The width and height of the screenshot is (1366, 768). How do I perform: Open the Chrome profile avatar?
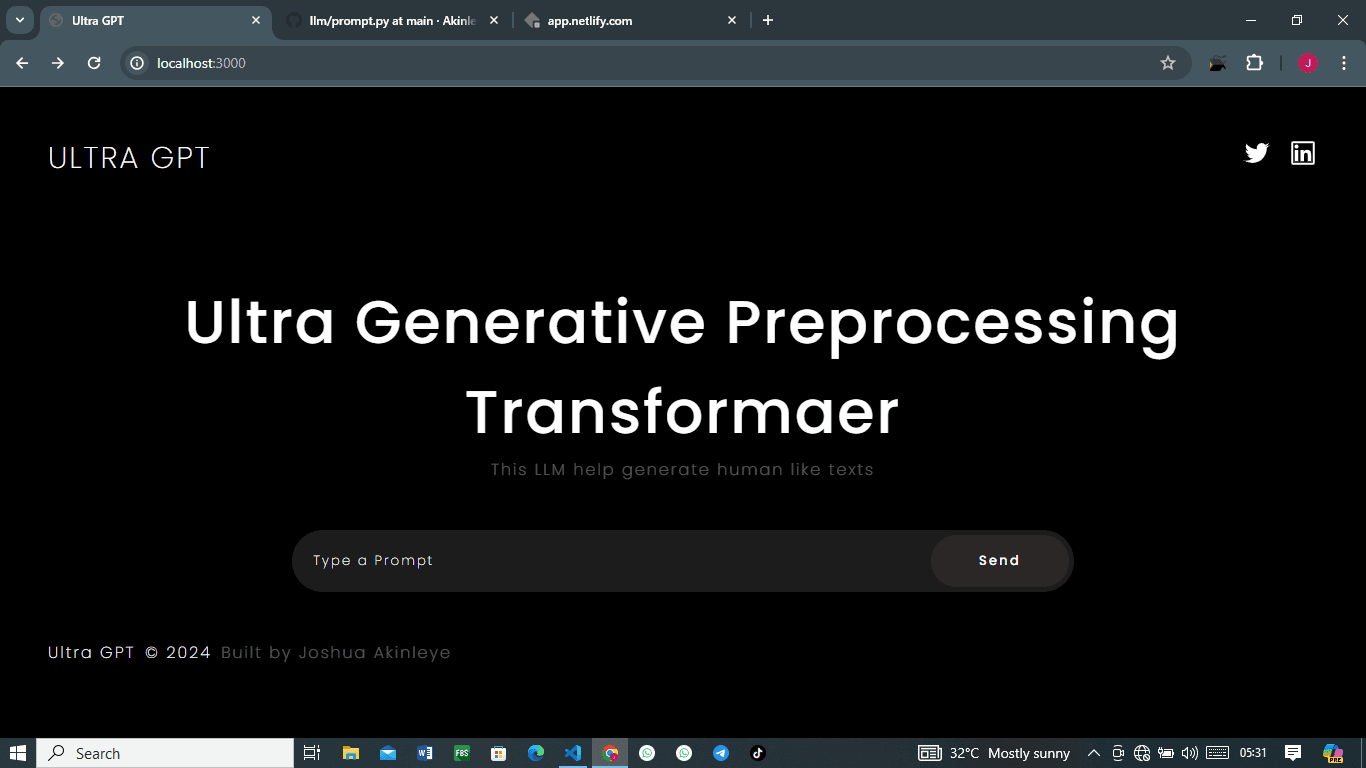coord(1308,63)
